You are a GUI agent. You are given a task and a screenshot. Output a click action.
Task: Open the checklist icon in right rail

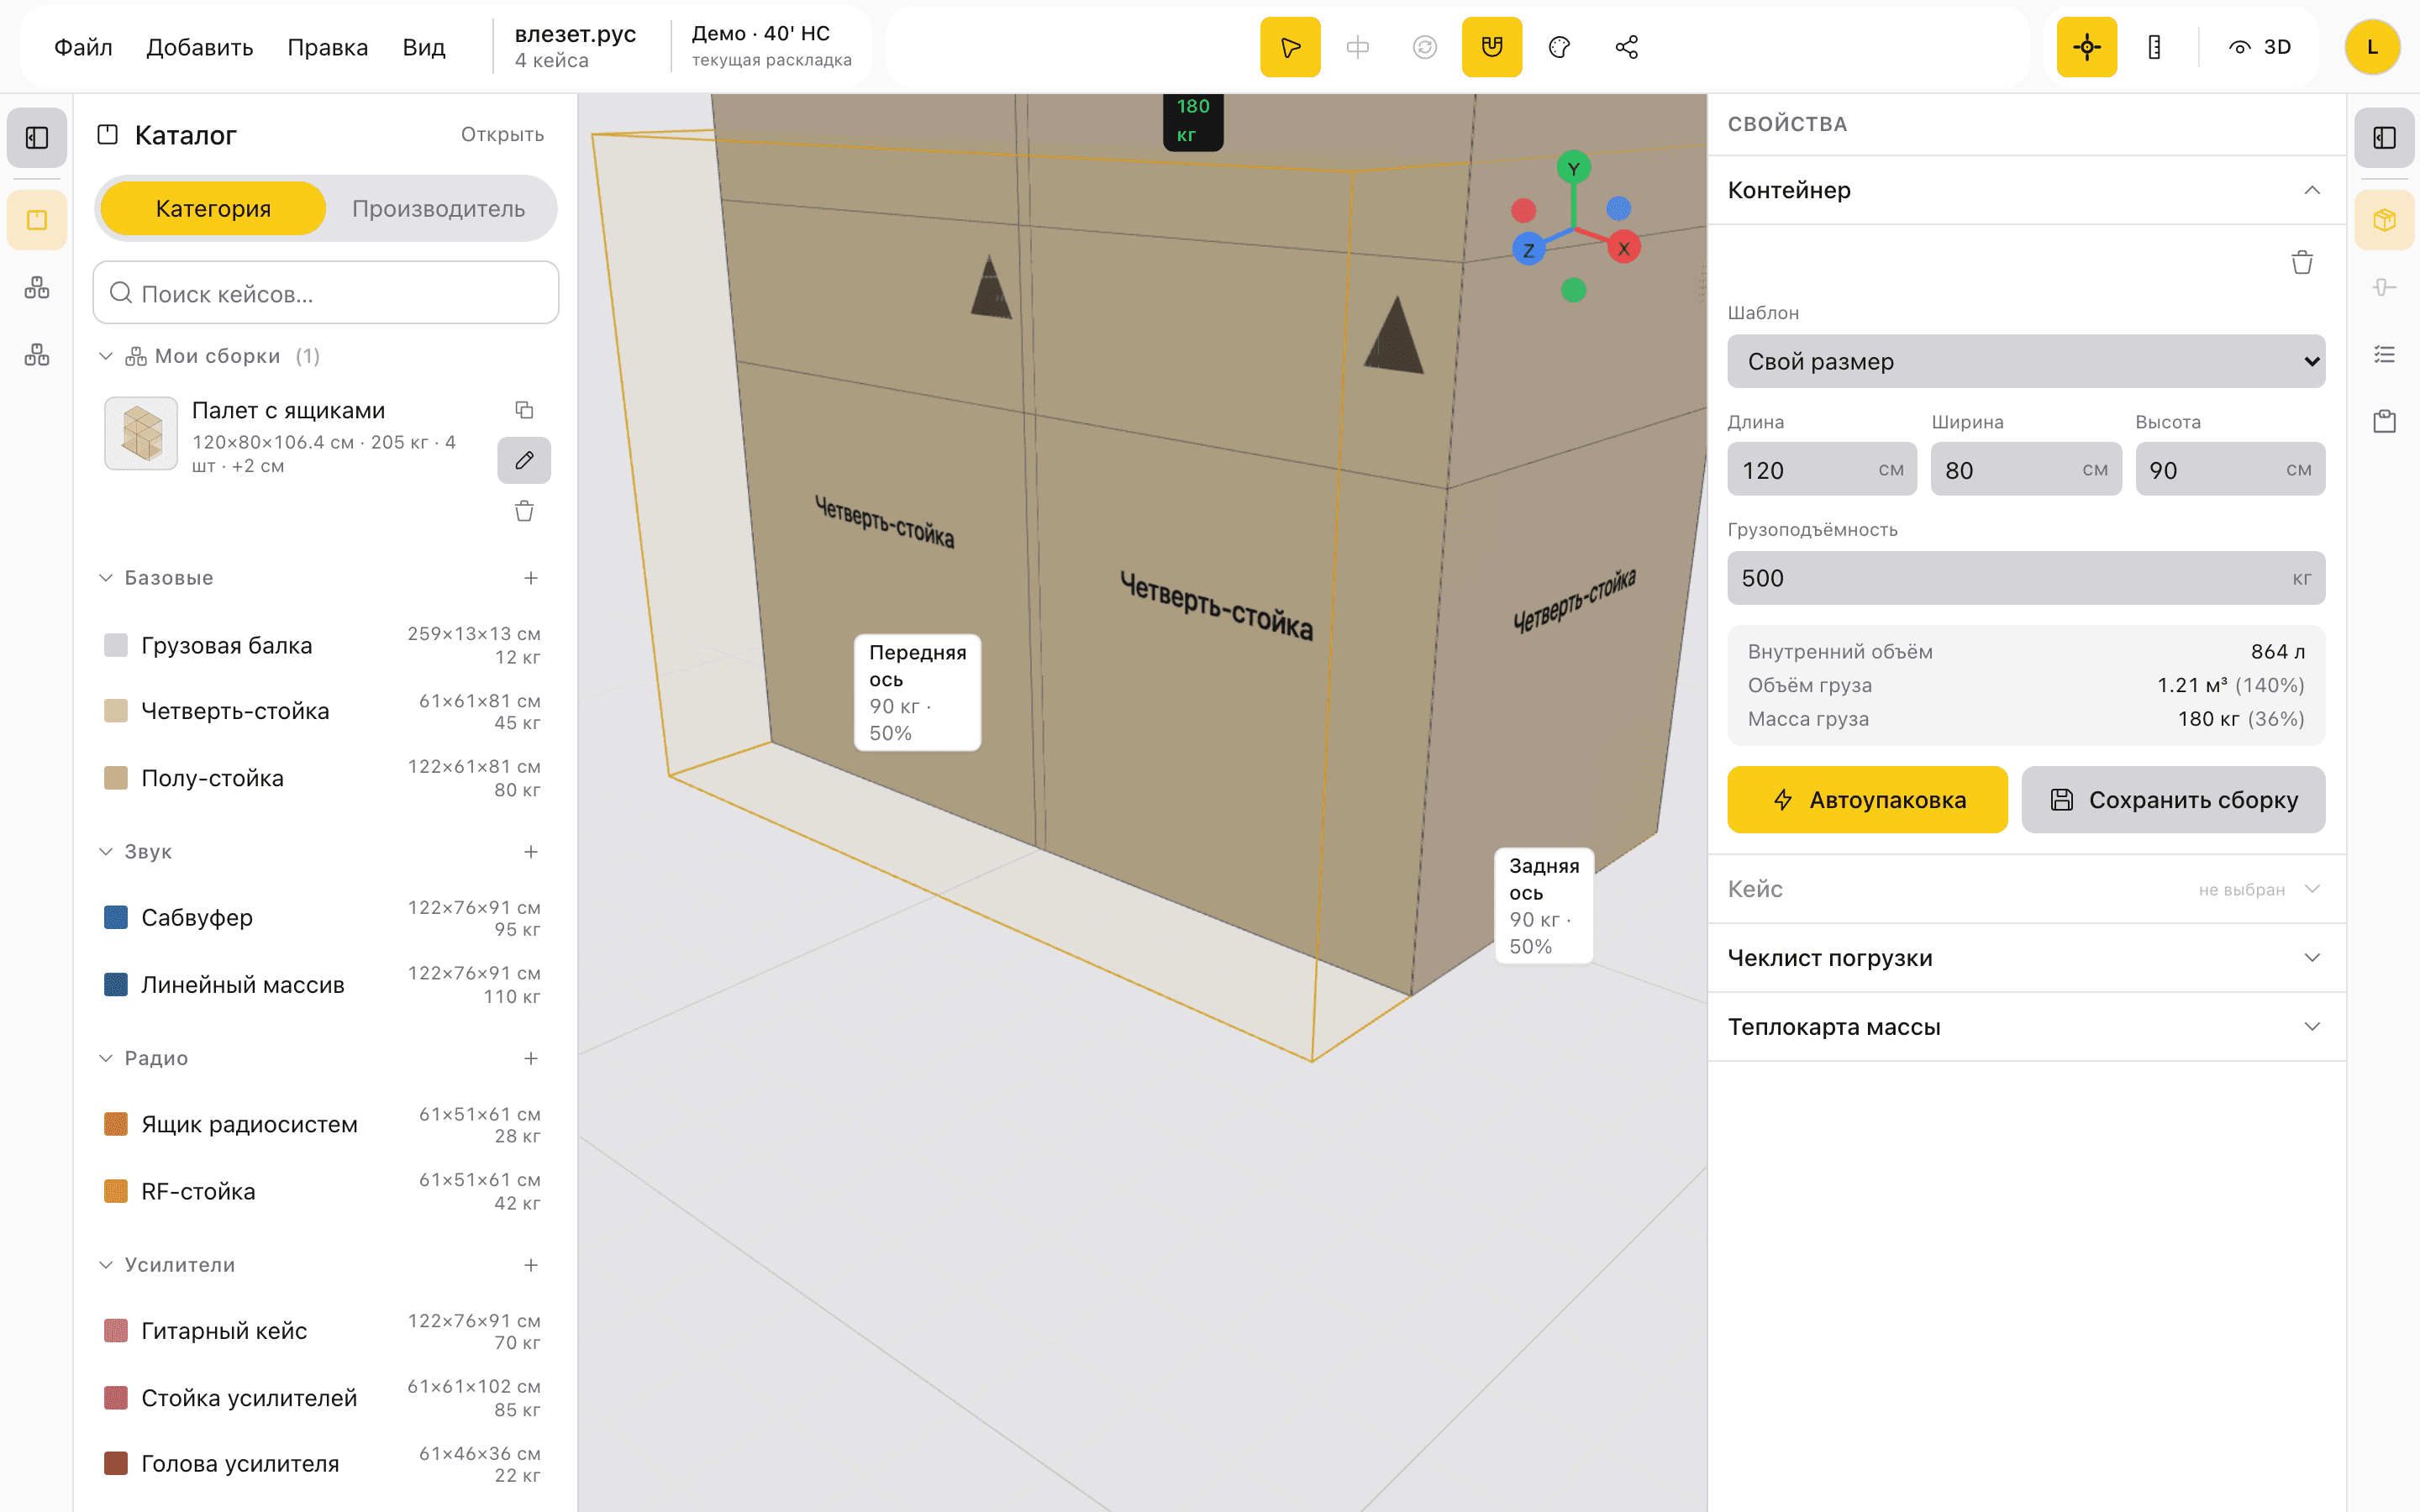pos(2384,355)
